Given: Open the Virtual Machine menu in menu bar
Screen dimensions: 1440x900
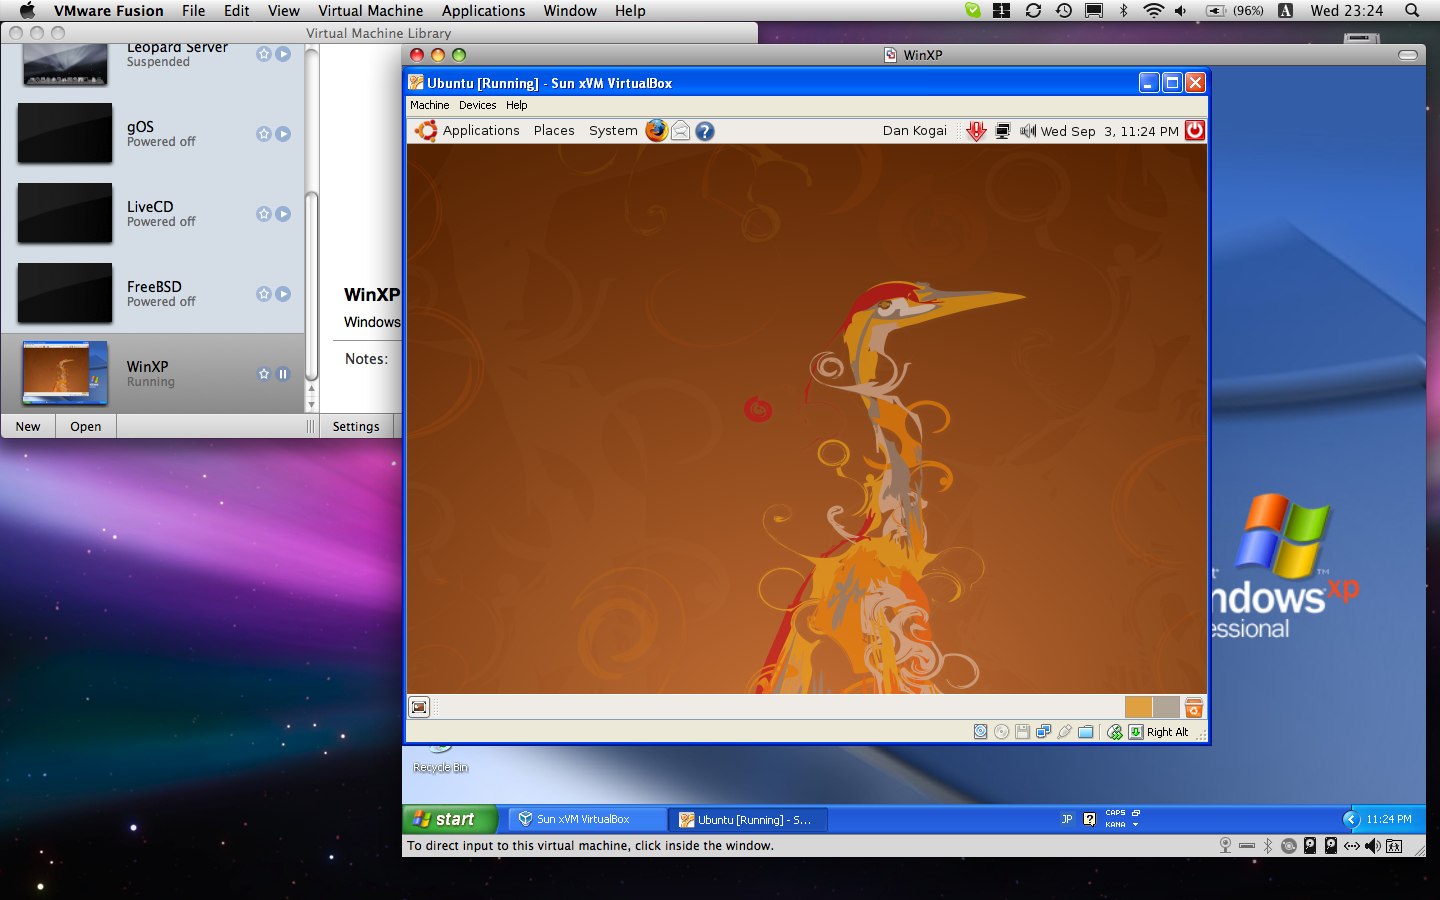Looking at the screenshot, I should [x=370, y=10].
